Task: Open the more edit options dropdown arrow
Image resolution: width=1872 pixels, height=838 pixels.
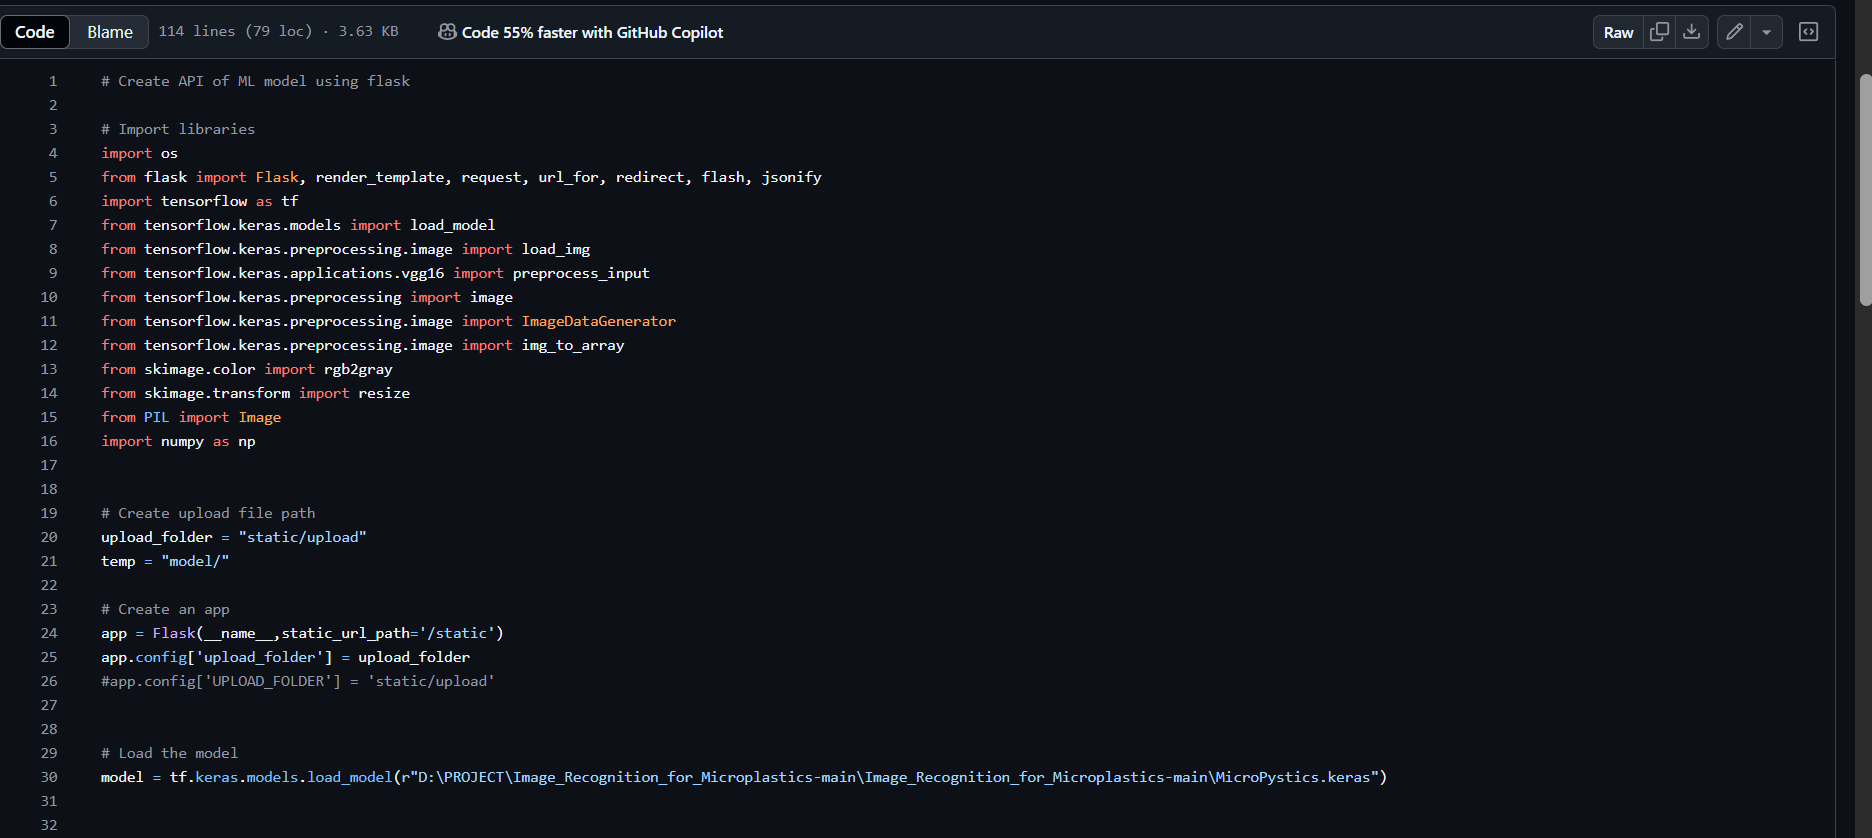Action: coord(1767,32)
